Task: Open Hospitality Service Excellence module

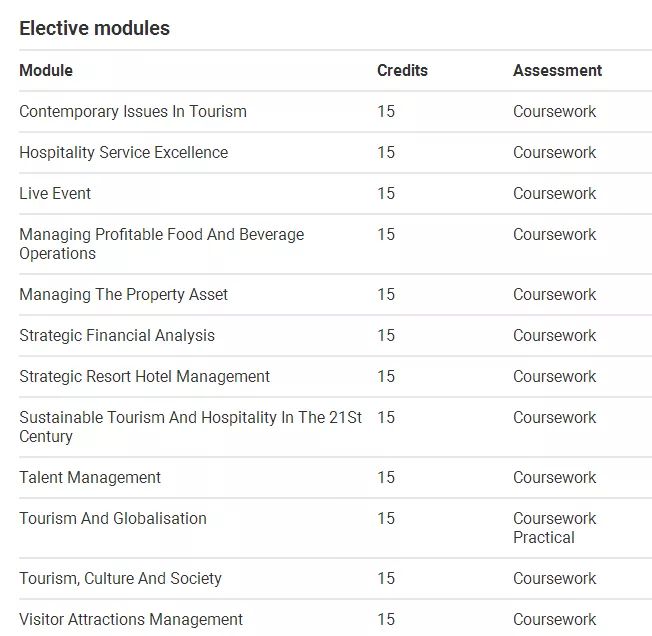Action: coord(123,152)
